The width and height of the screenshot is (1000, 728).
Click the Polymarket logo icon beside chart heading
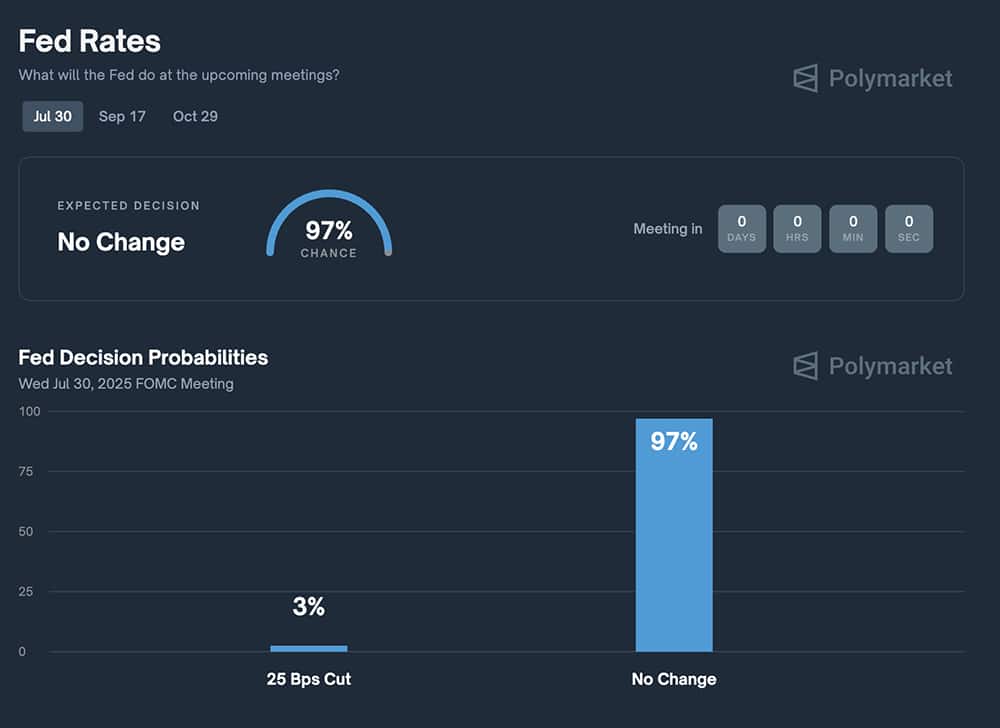click(x=806, y=366)
